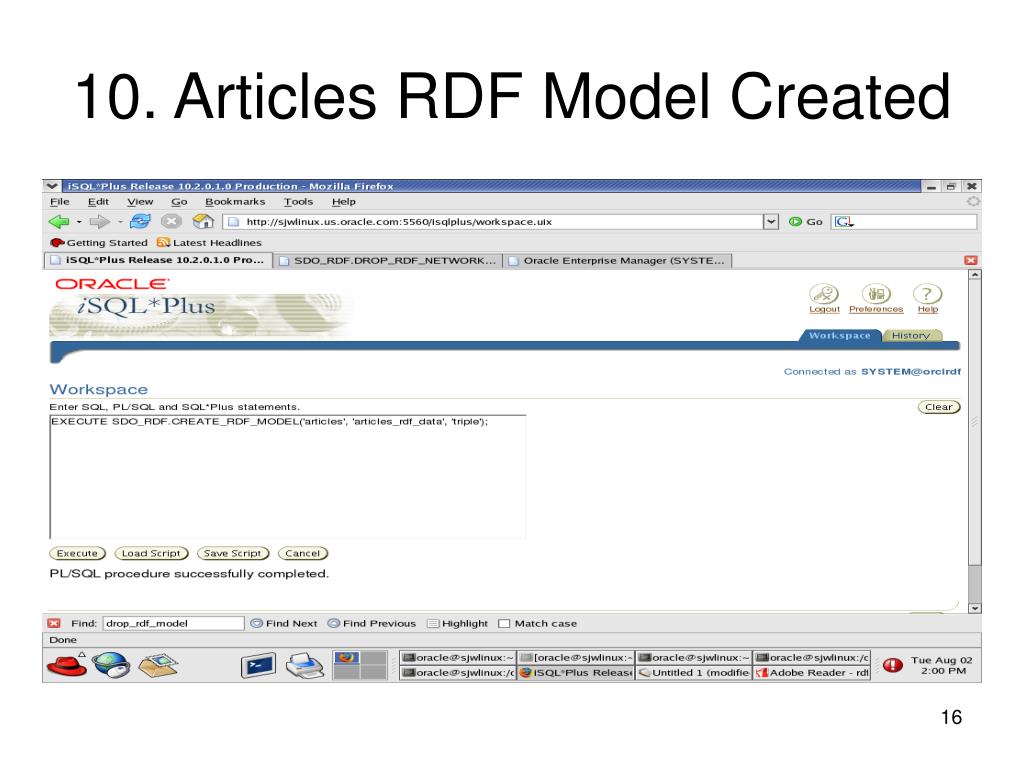Click the Execute button
This screenshot has width=1024, height=768.
tap(77, 553)
